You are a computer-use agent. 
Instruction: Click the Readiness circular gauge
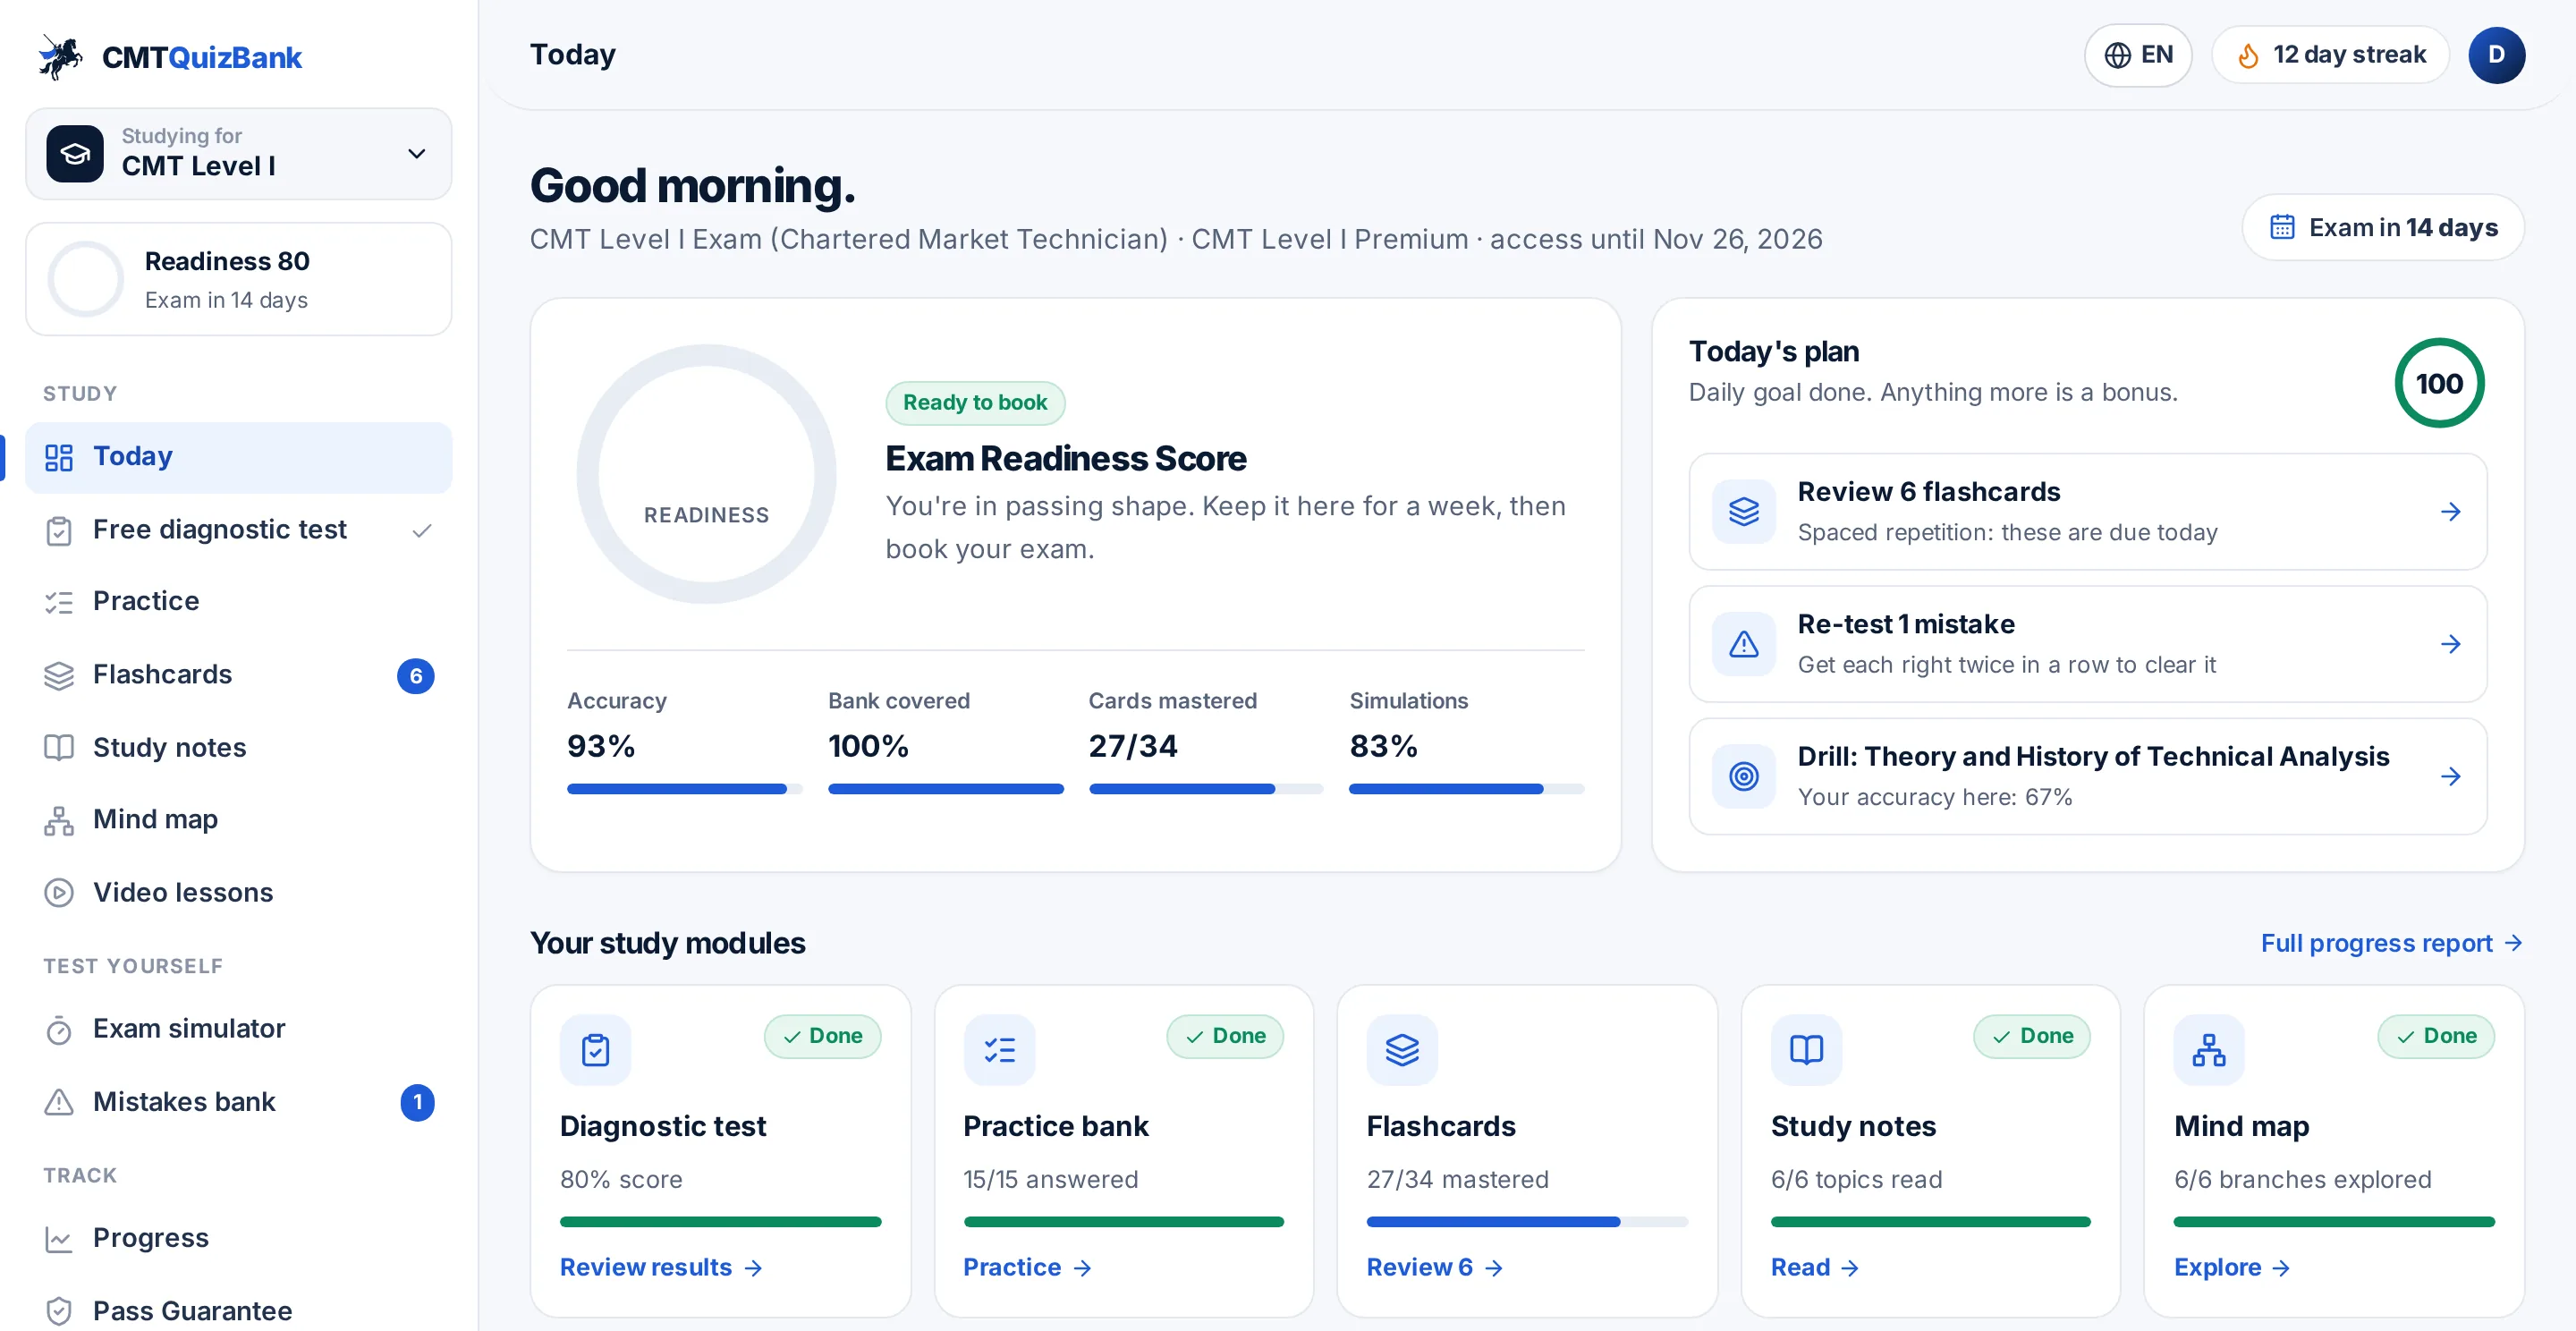pos(706,474)
